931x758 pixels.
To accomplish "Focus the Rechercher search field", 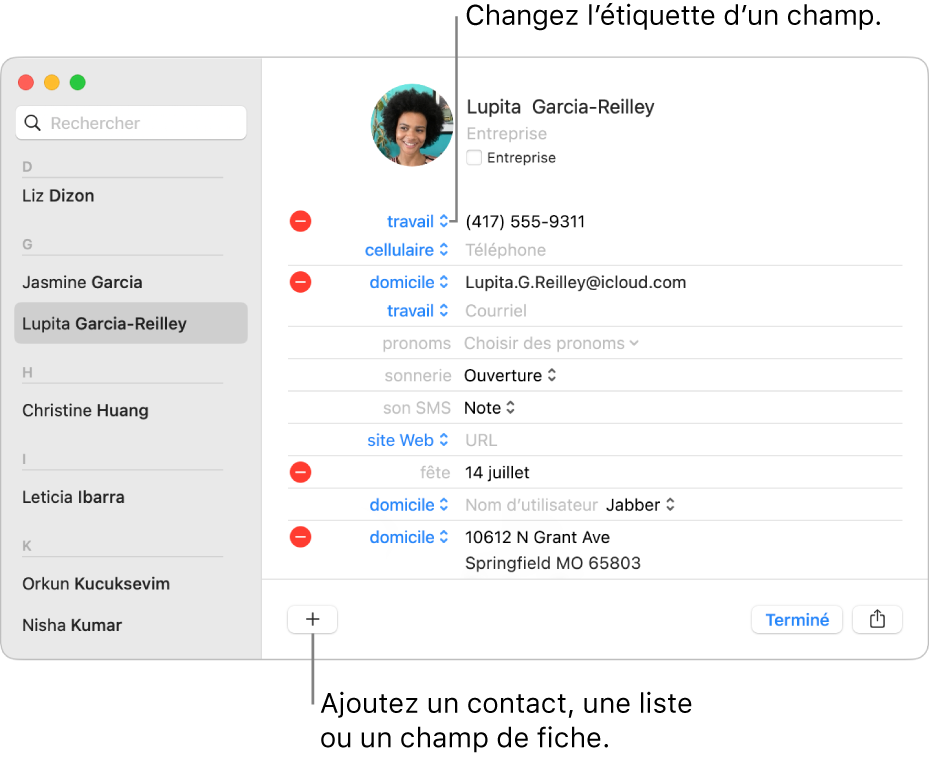I will click(131, 123).
